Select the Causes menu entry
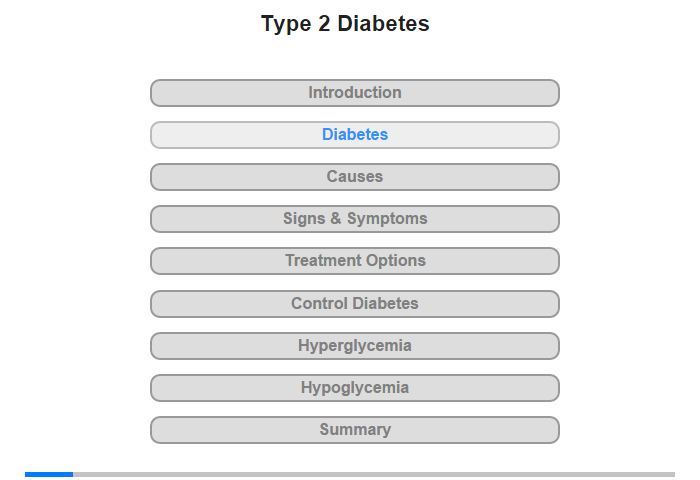 [x=354, y=177]
